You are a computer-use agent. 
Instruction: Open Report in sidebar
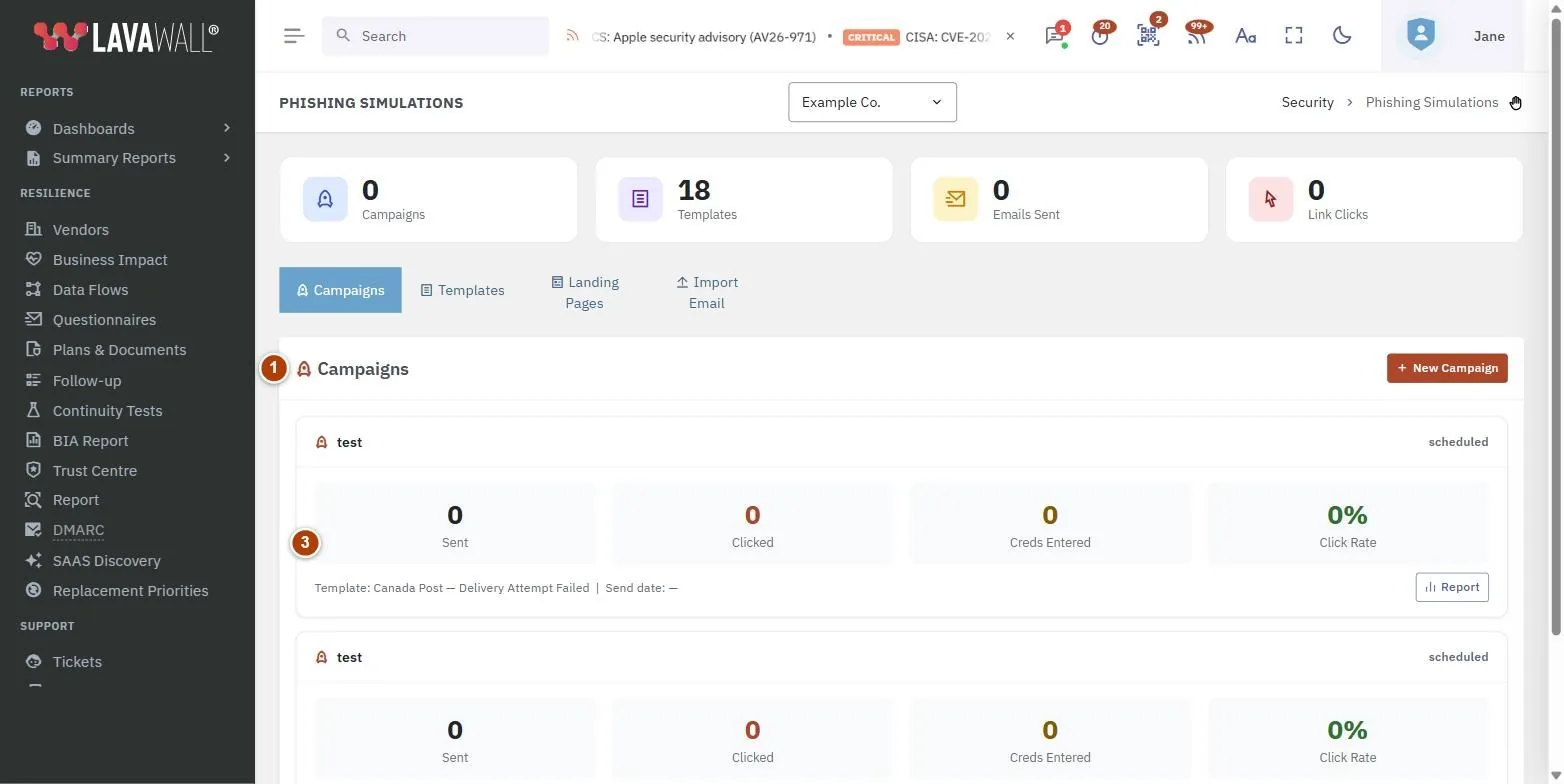76,500
